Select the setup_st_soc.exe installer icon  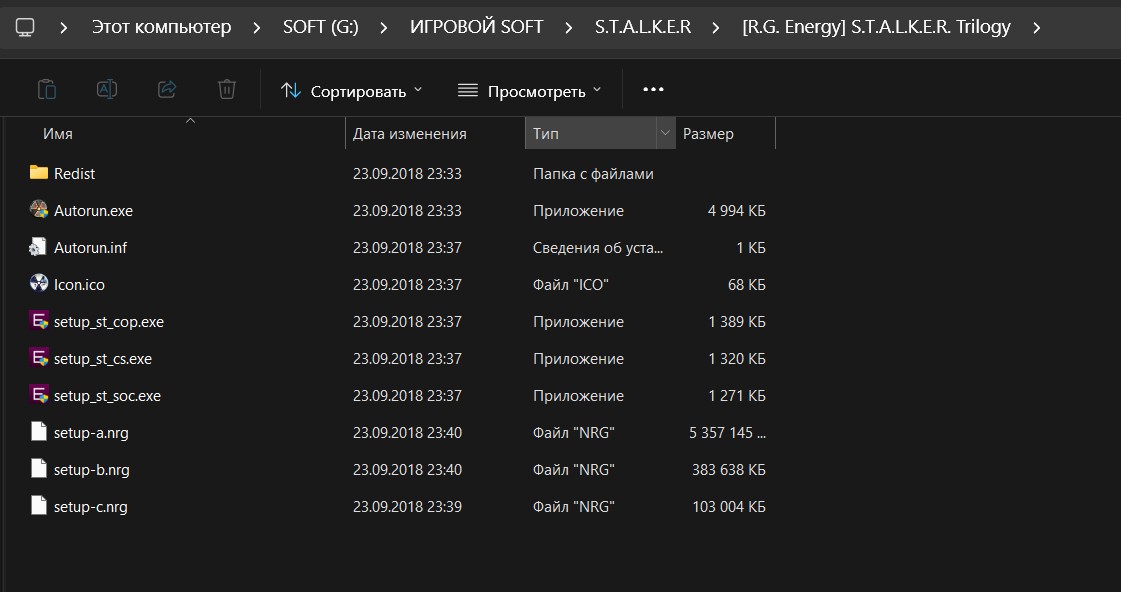tap(39, 395)
